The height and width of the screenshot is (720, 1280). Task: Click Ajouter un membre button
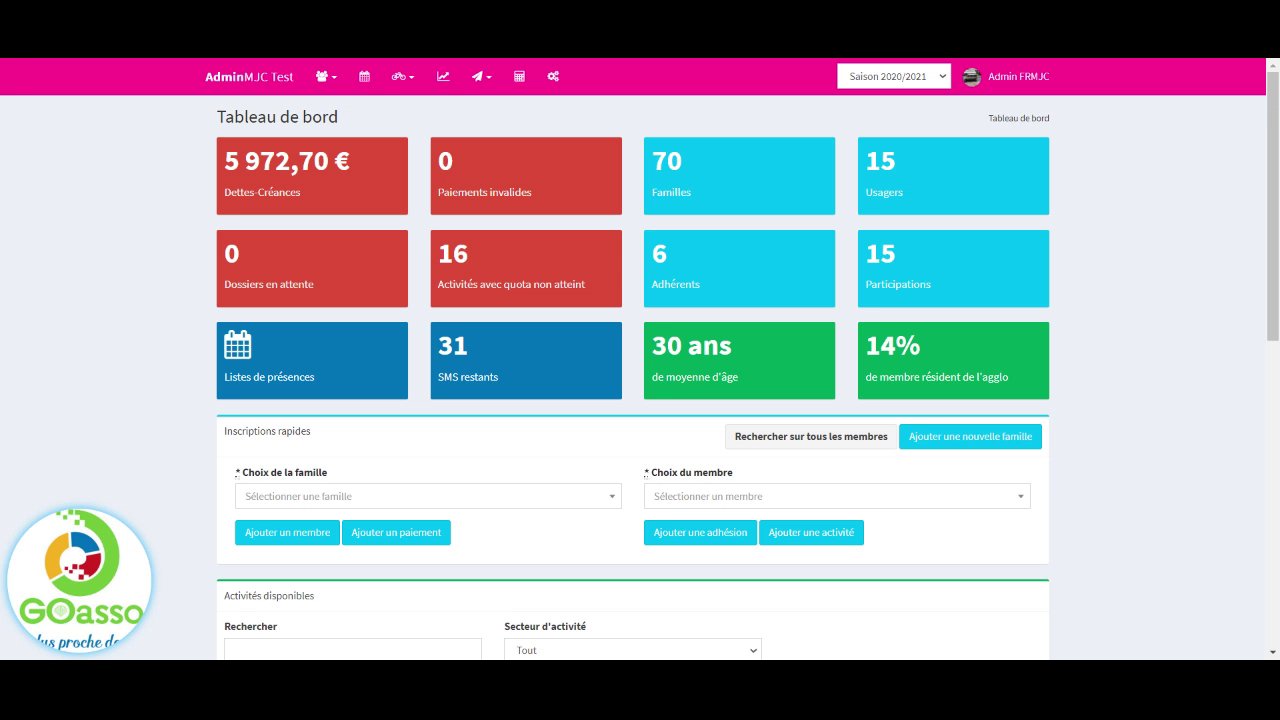tap(287, 533)
